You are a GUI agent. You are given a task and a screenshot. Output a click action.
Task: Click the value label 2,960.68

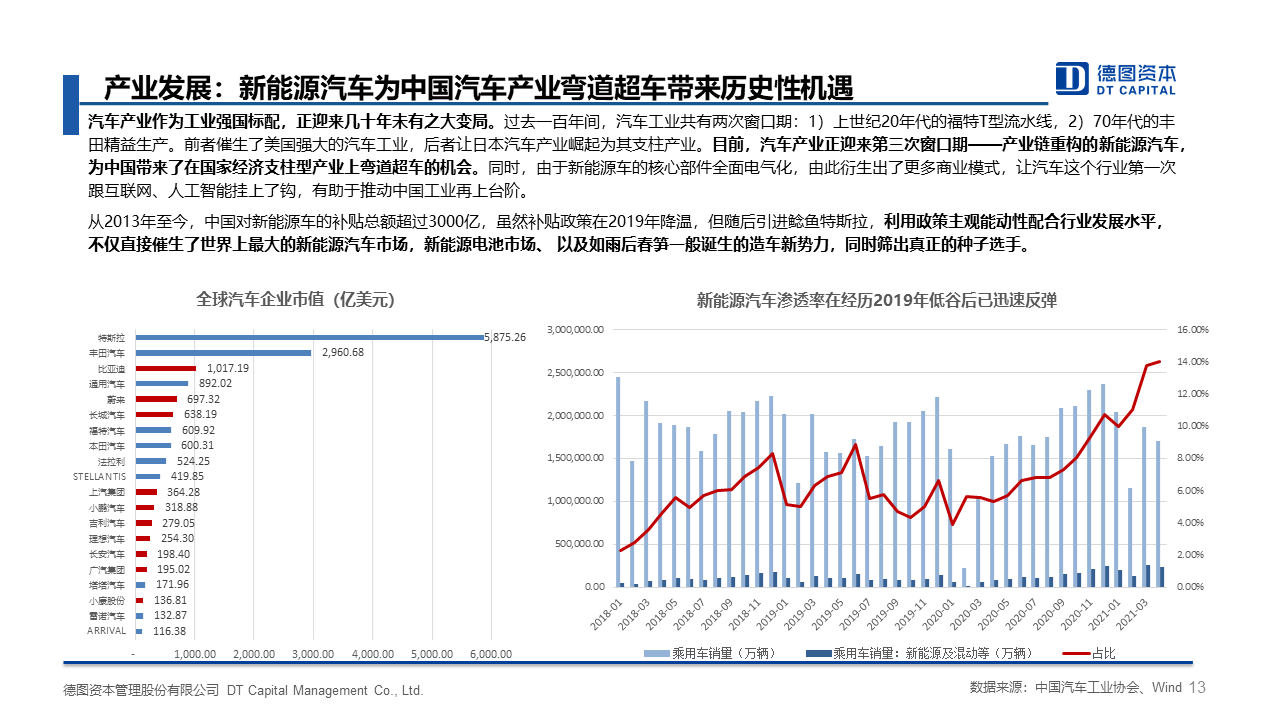coord(343,353)
